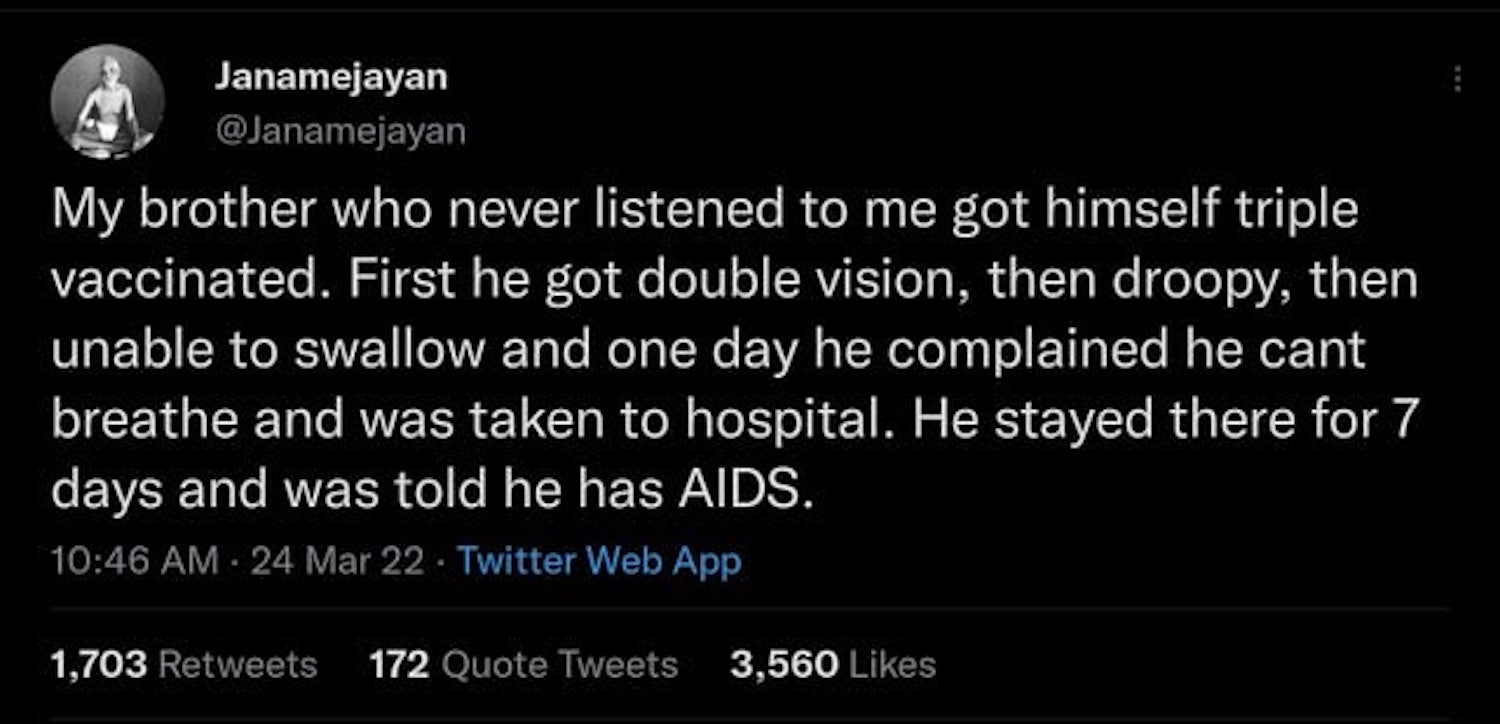This screenshot has height=724, width=1500.
Task: View the 1,703 retweet count number
Action: (x=99, y=664)
